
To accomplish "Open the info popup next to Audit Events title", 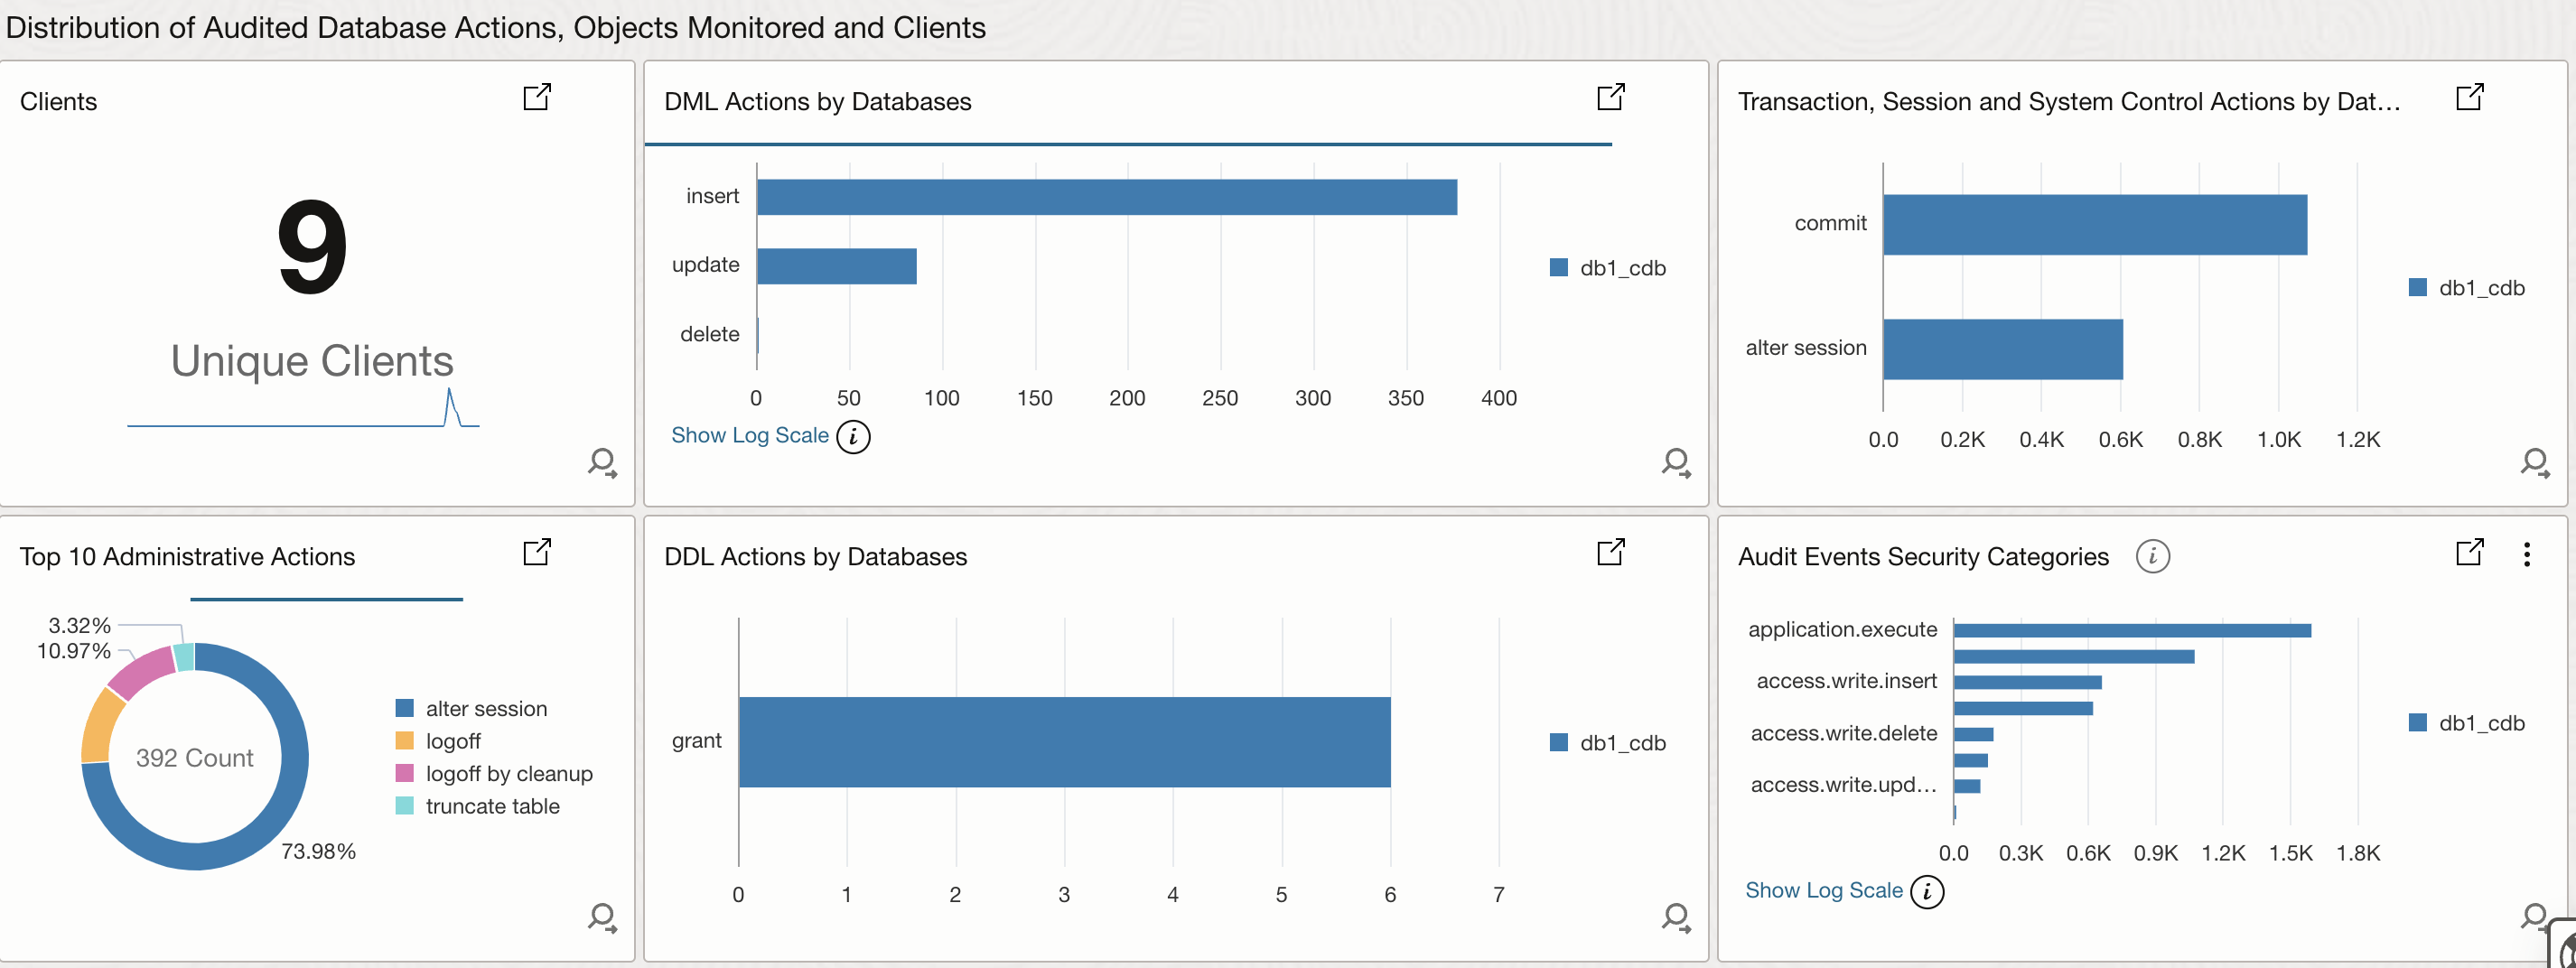I will (x=2154, y=557).
